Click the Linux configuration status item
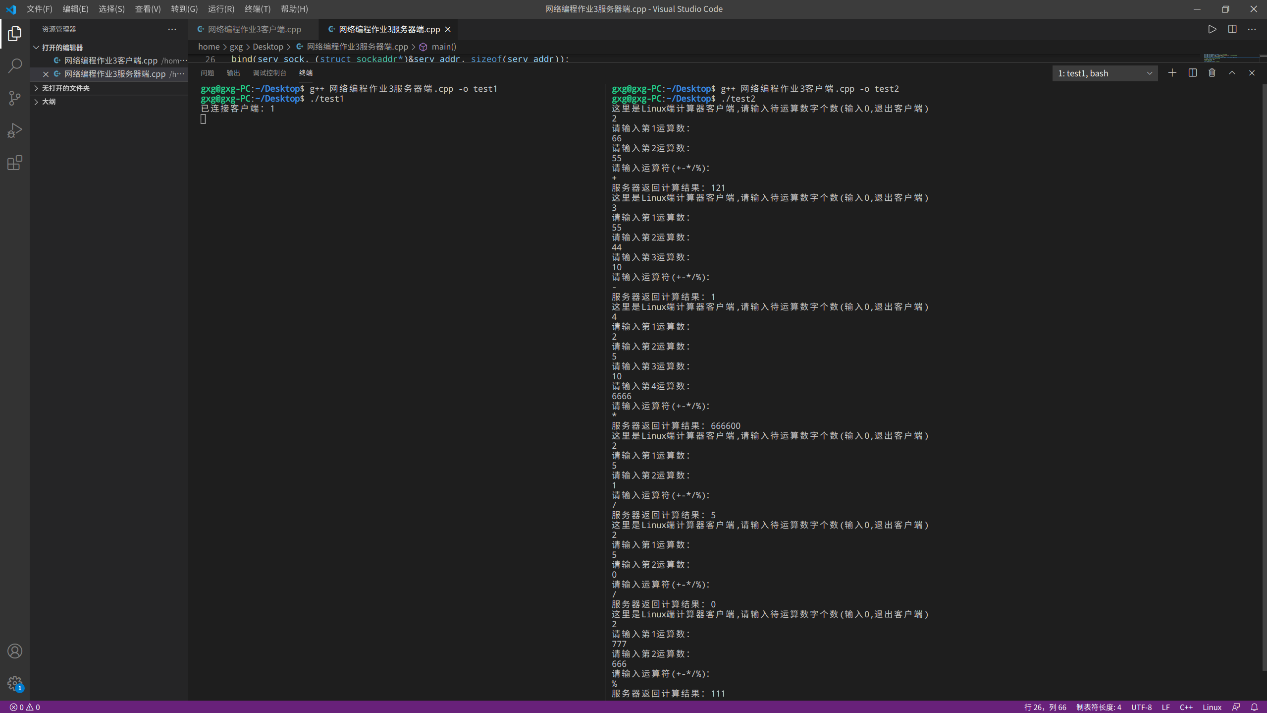The width and height of the screenshot is (1267, 713). (x=1212, y=707)
